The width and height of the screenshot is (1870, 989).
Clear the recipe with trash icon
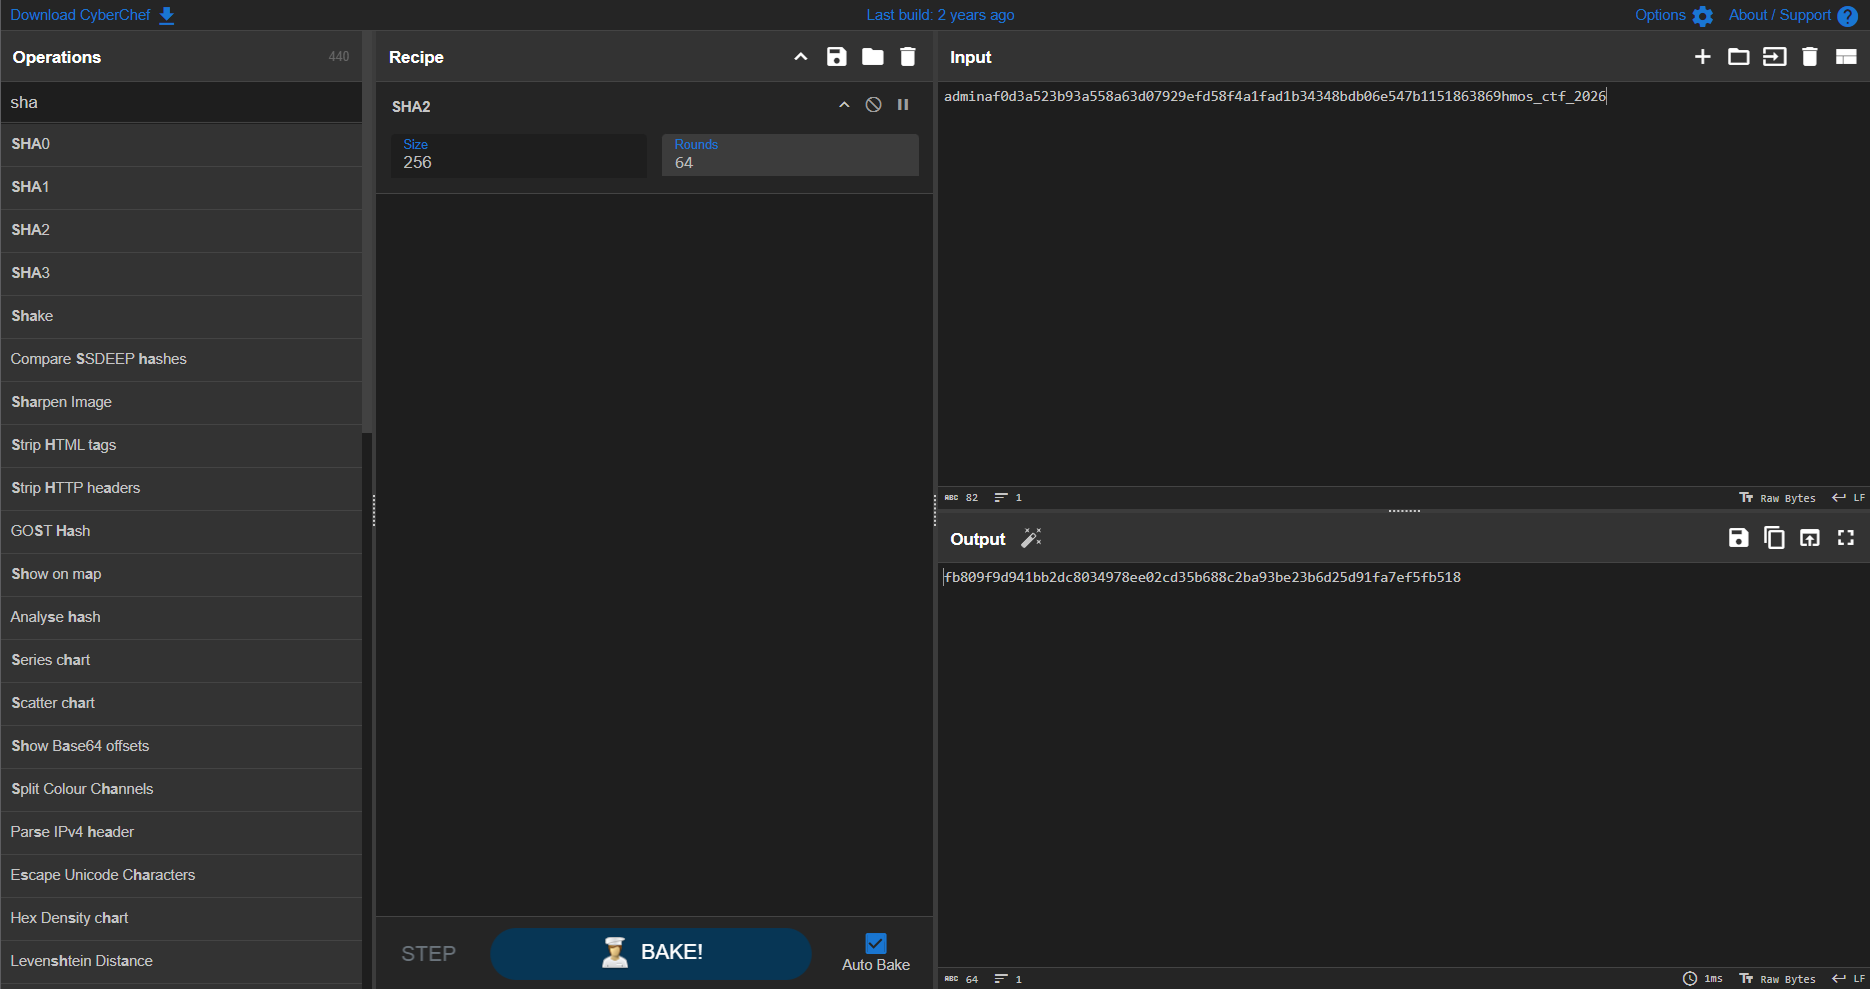pyautogui.click(x=908, y=57)
